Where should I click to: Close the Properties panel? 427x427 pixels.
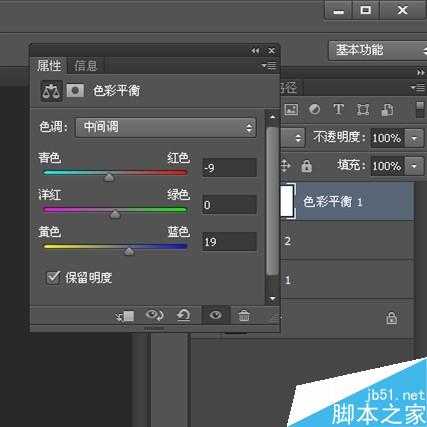coord(271,51)
